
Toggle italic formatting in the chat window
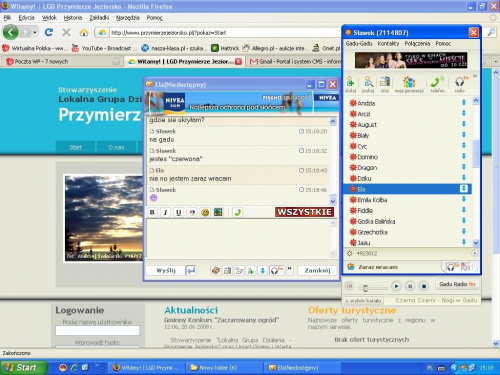click(x=165, y=212)
